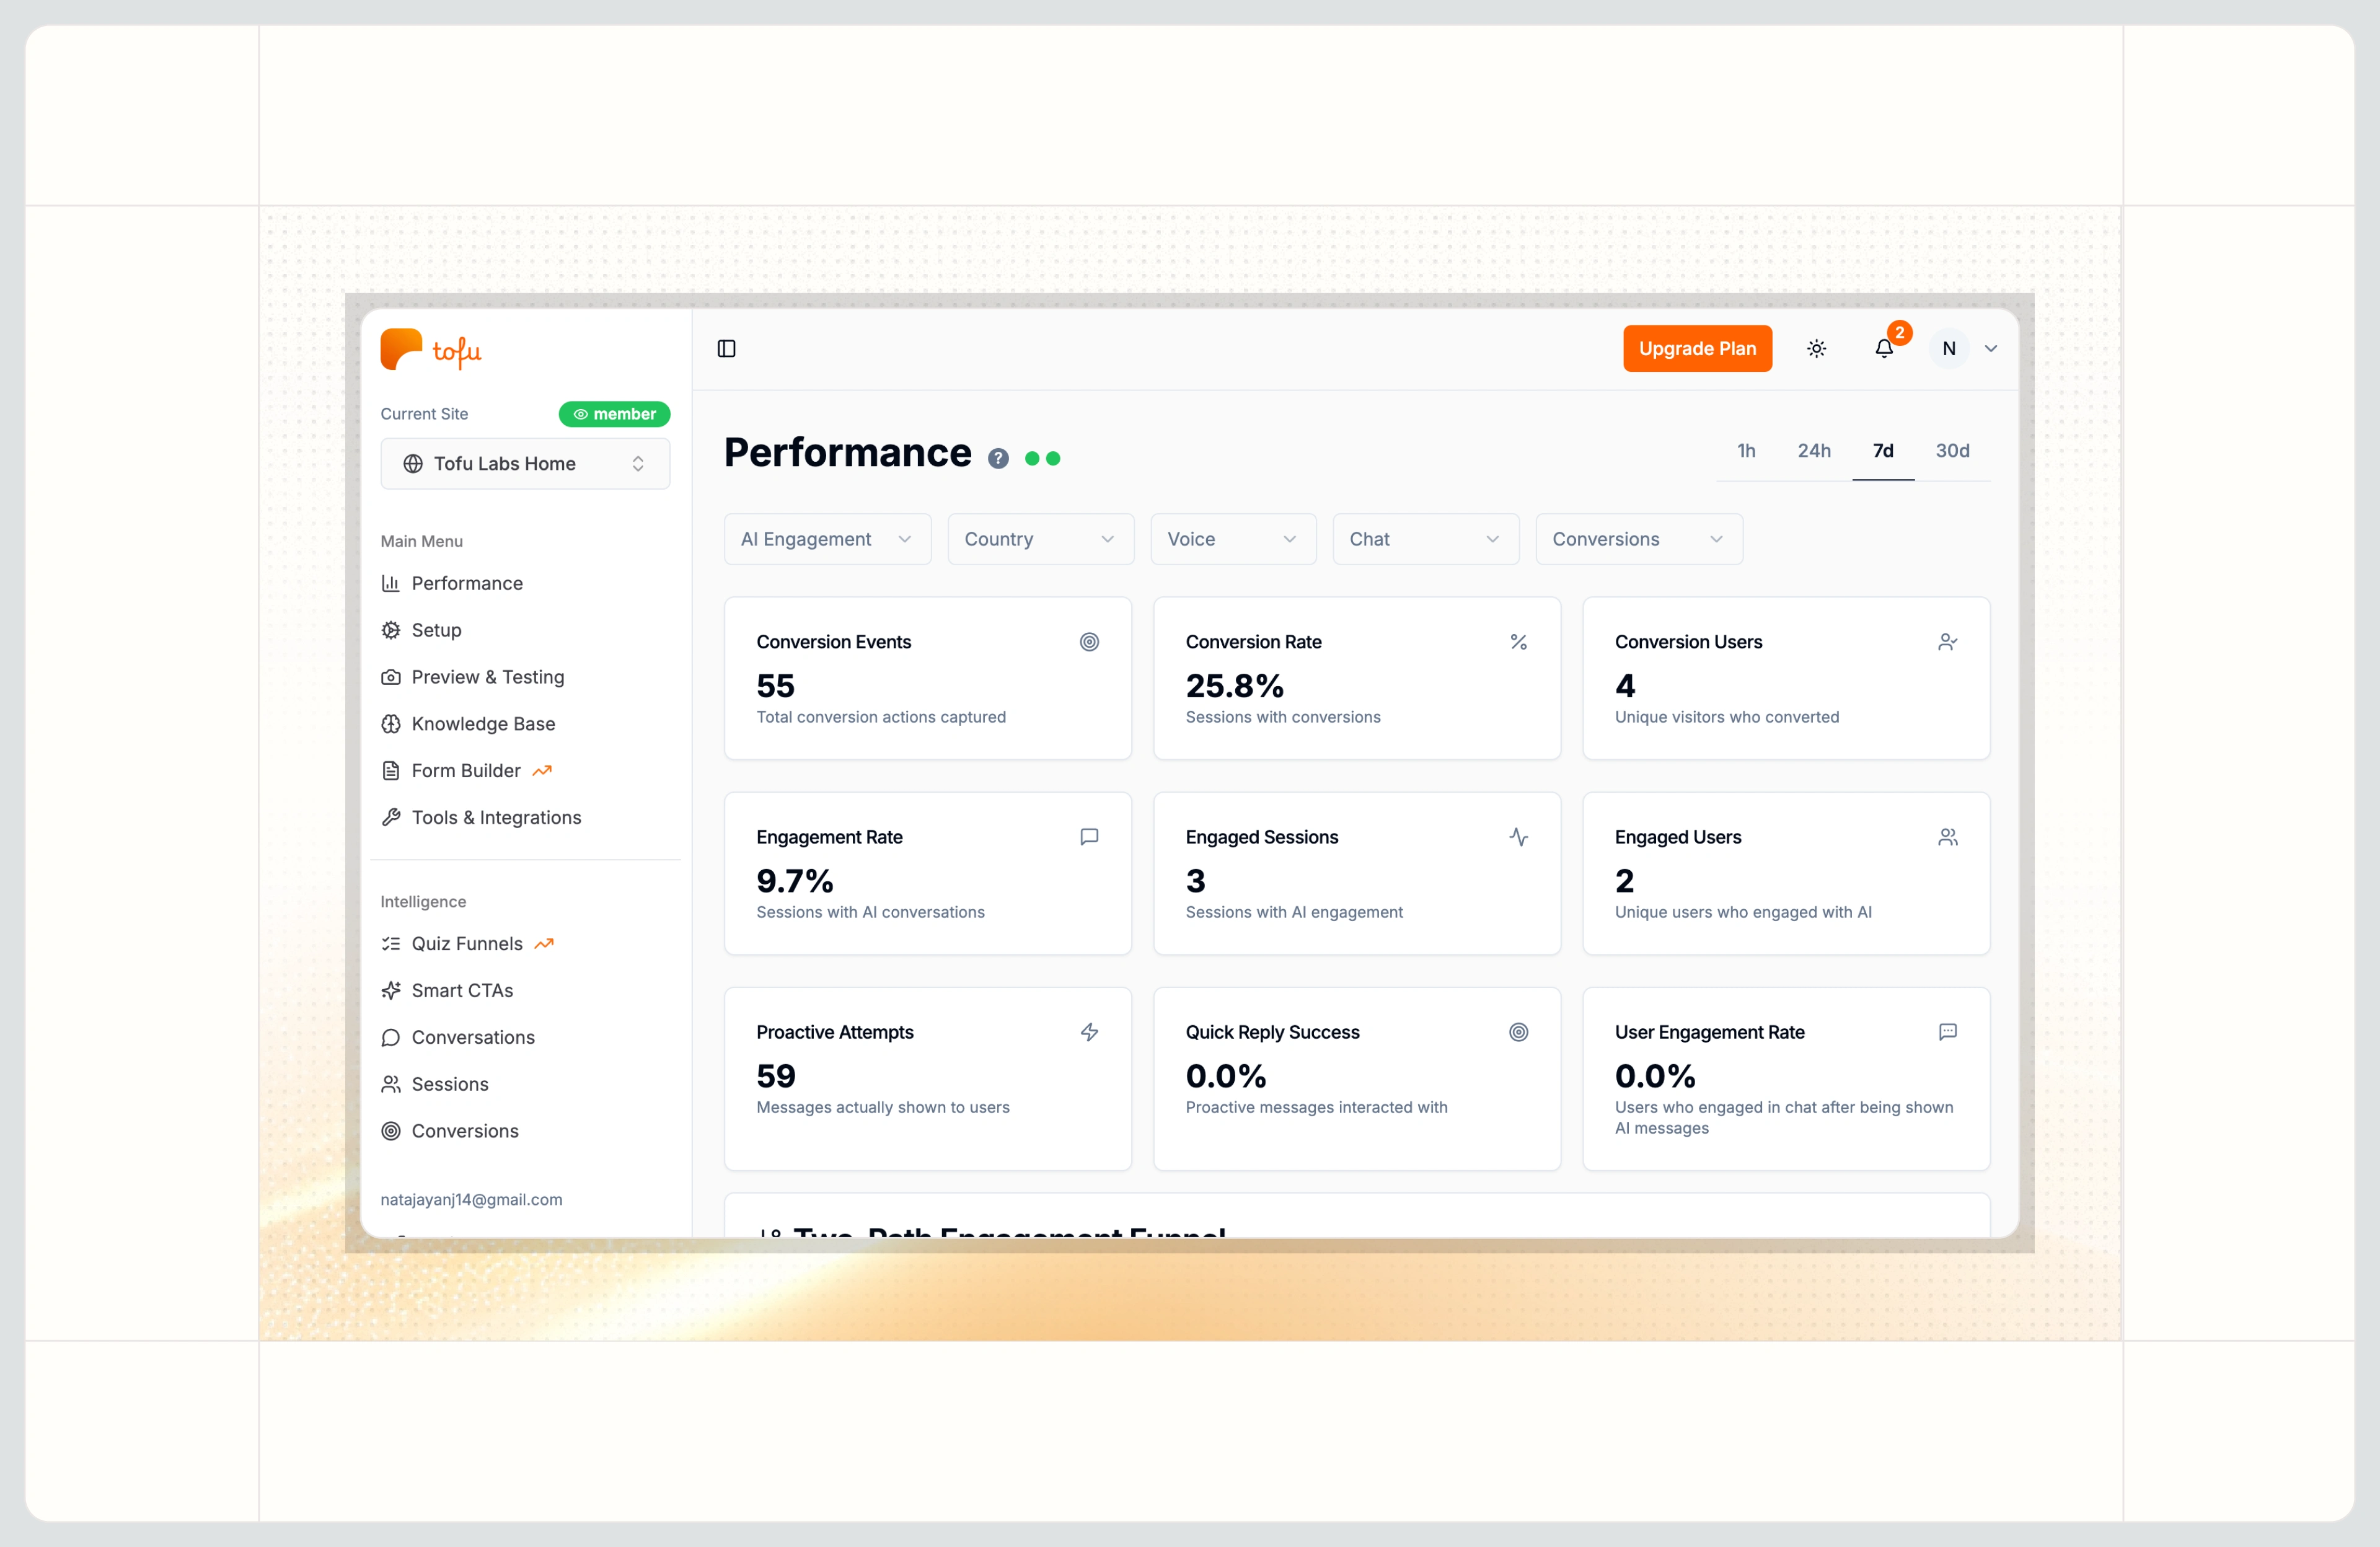This screenshot has width=2380, height=1547.
Task: Go to Quiz Funnels in Intelligence
Action: [x=467, y=944]
